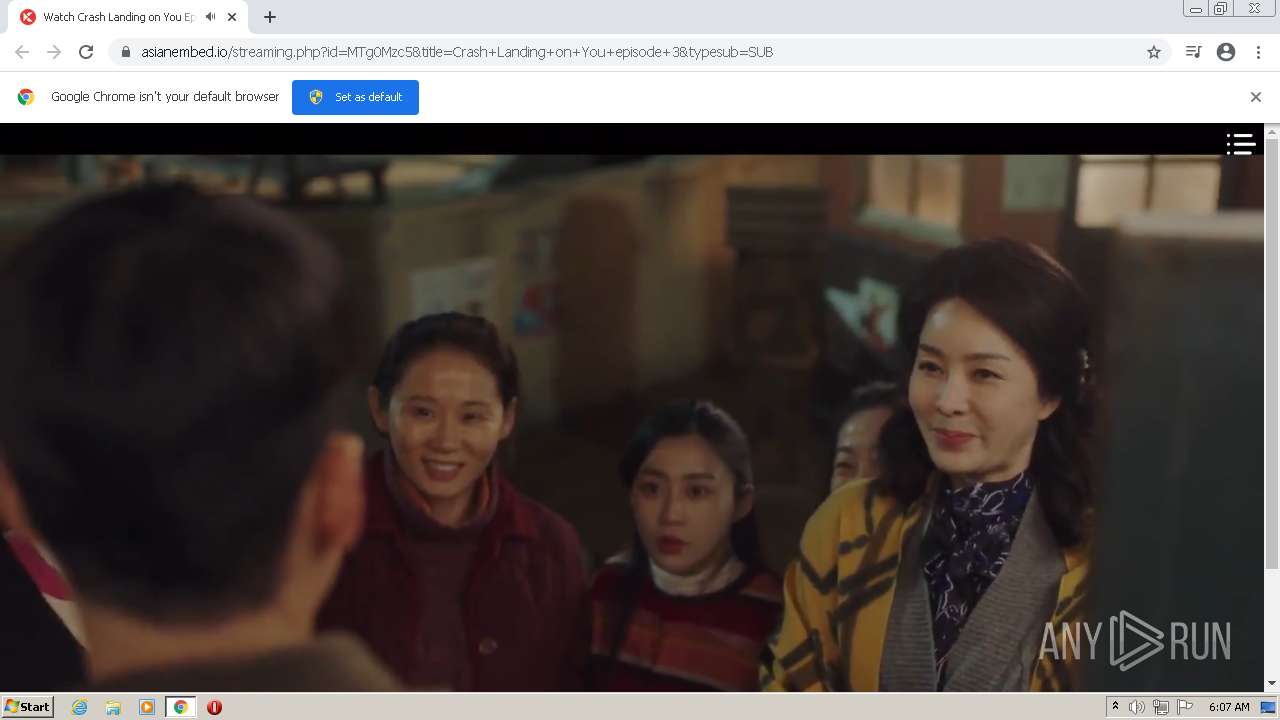View site security lock information
This screenshot has height=720, width=1280.
(x=126, y=52)
